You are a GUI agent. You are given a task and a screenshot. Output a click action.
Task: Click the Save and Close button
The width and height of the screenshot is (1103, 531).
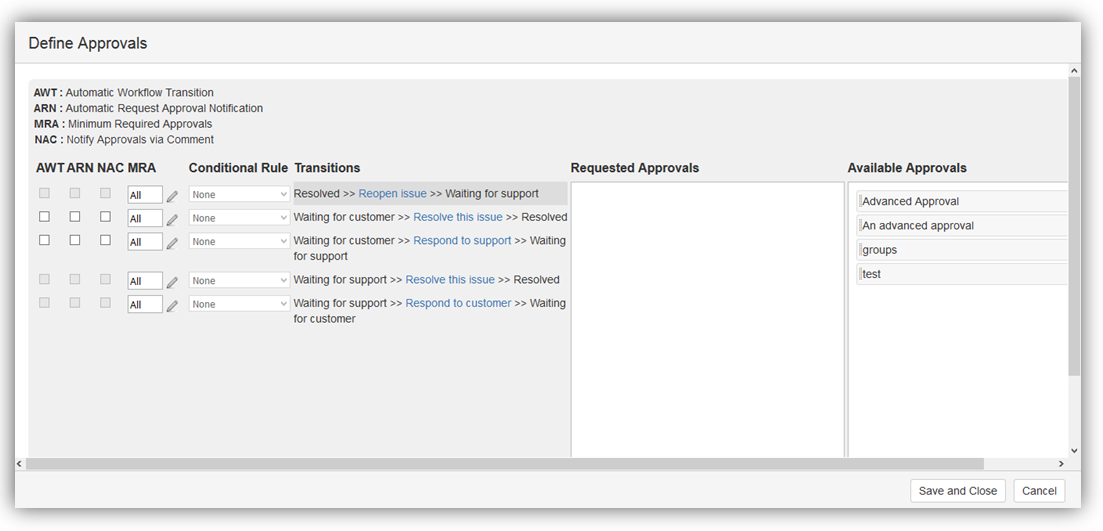pos(957,491)
